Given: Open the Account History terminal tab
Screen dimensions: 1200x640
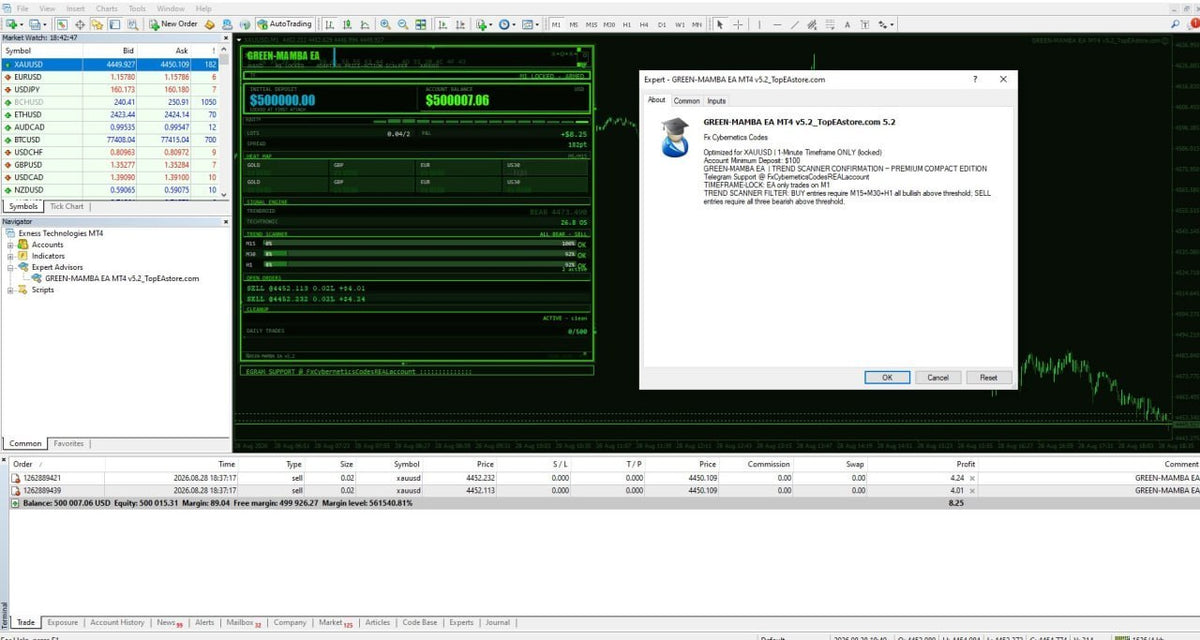Looking at the screenshot, I should (117, 622).
